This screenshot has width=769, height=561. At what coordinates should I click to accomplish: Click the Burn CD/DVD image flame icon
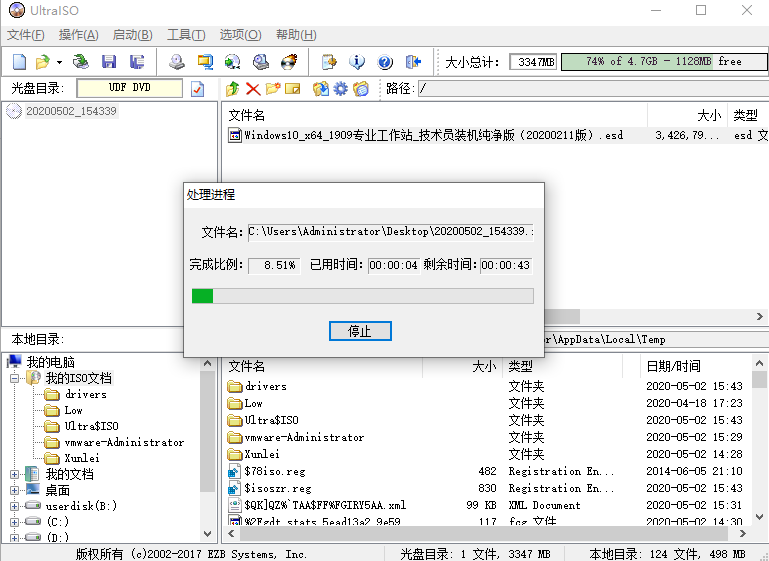[289, 62]
